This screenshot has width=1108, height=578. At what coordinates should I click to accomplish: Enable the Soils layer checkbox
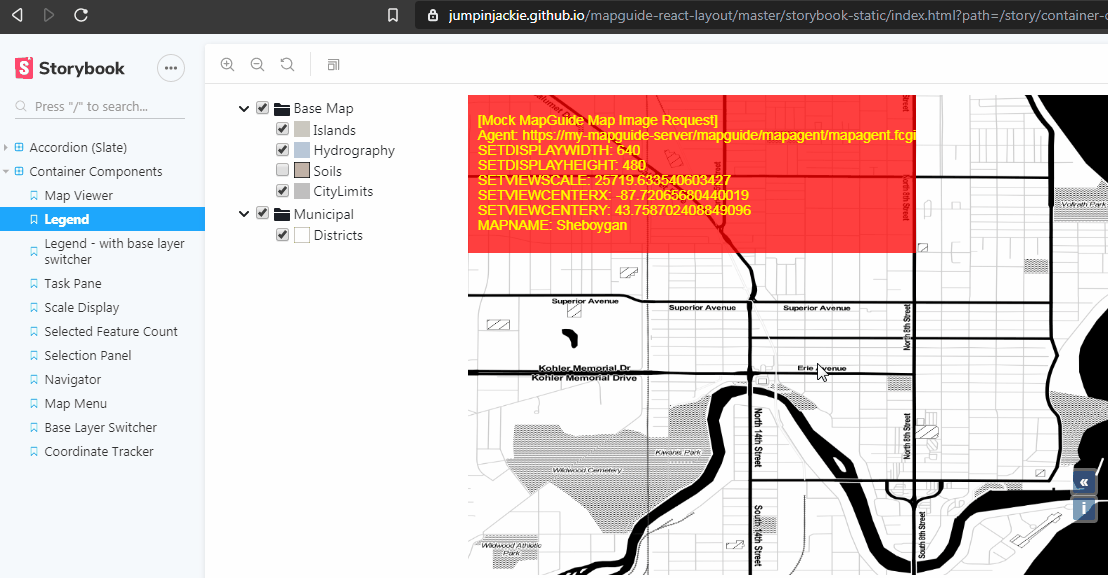tap(282, 170)
